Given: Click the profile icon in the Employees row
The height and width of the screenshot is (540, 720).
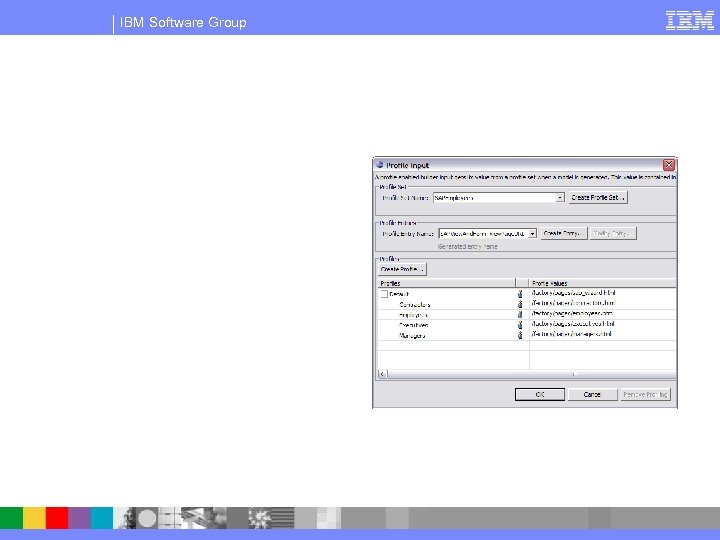Looking at the screenshot, I should pyautogui.click(x=520, y=315).
